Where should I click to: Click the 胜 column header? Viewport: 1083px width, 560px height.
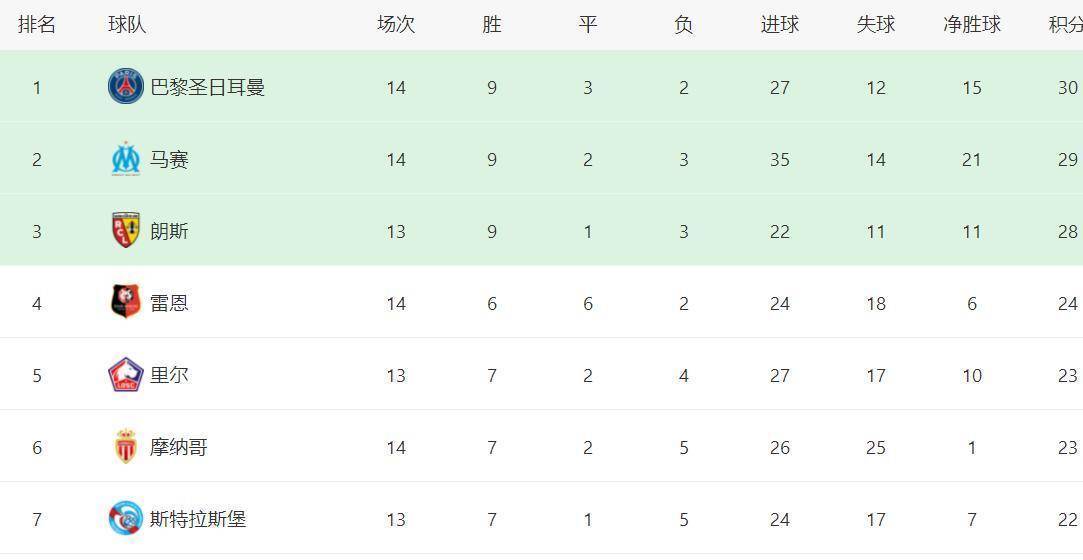492,25
